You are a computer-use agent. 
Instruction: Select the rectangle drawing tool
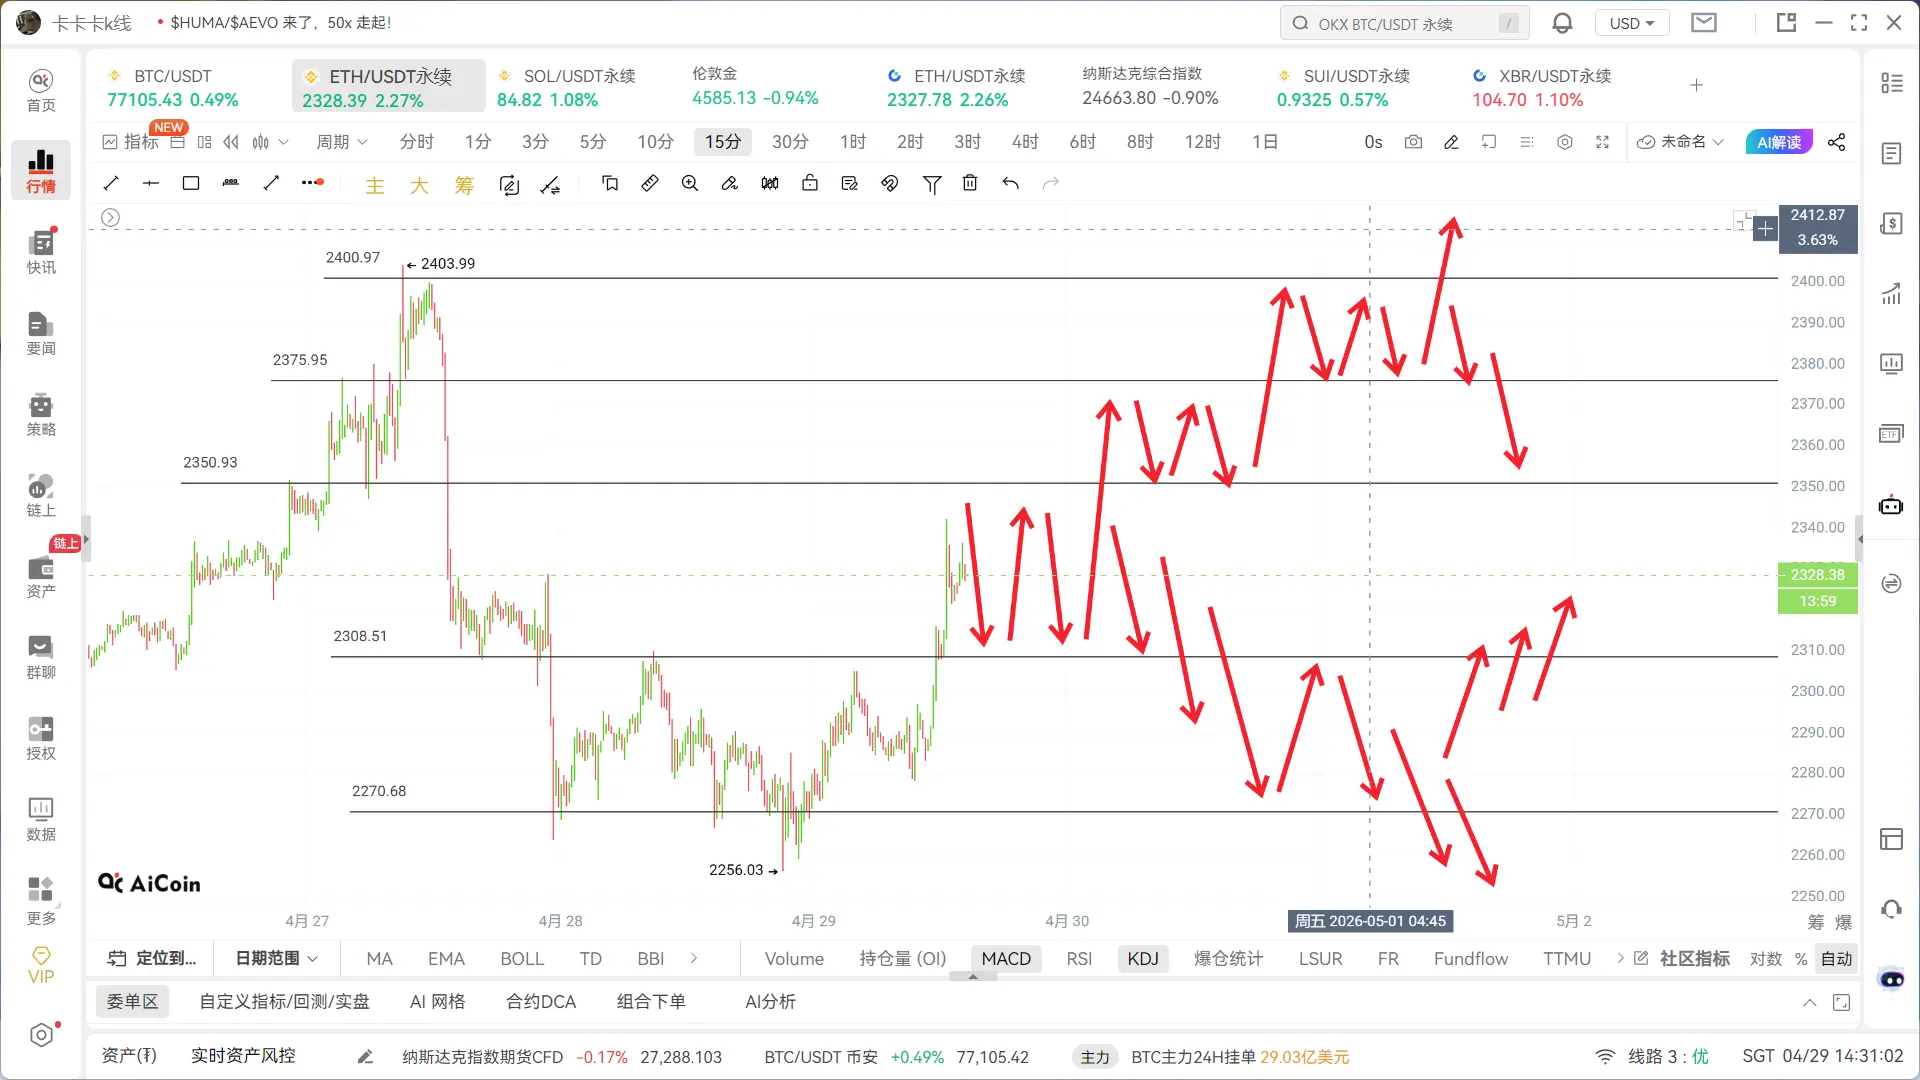tap(191, 183)
